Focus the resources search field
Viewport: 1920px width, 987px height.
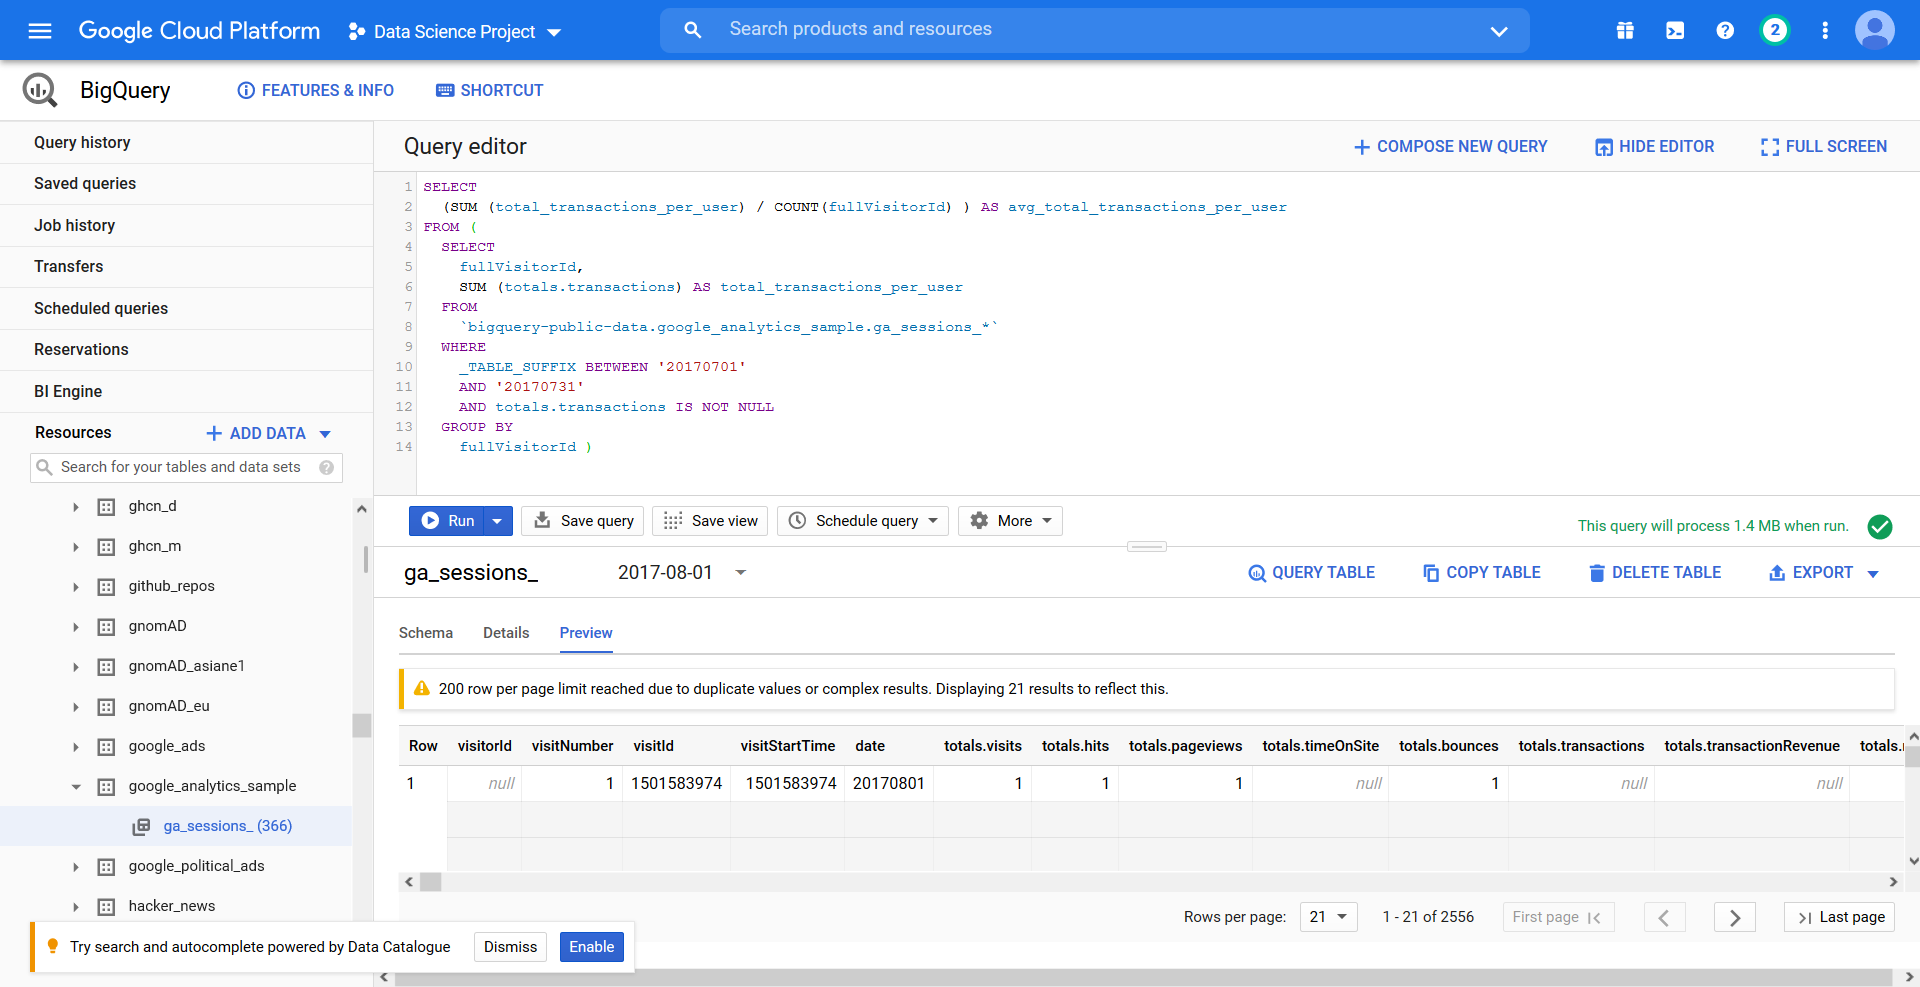[x=187, y=467]
